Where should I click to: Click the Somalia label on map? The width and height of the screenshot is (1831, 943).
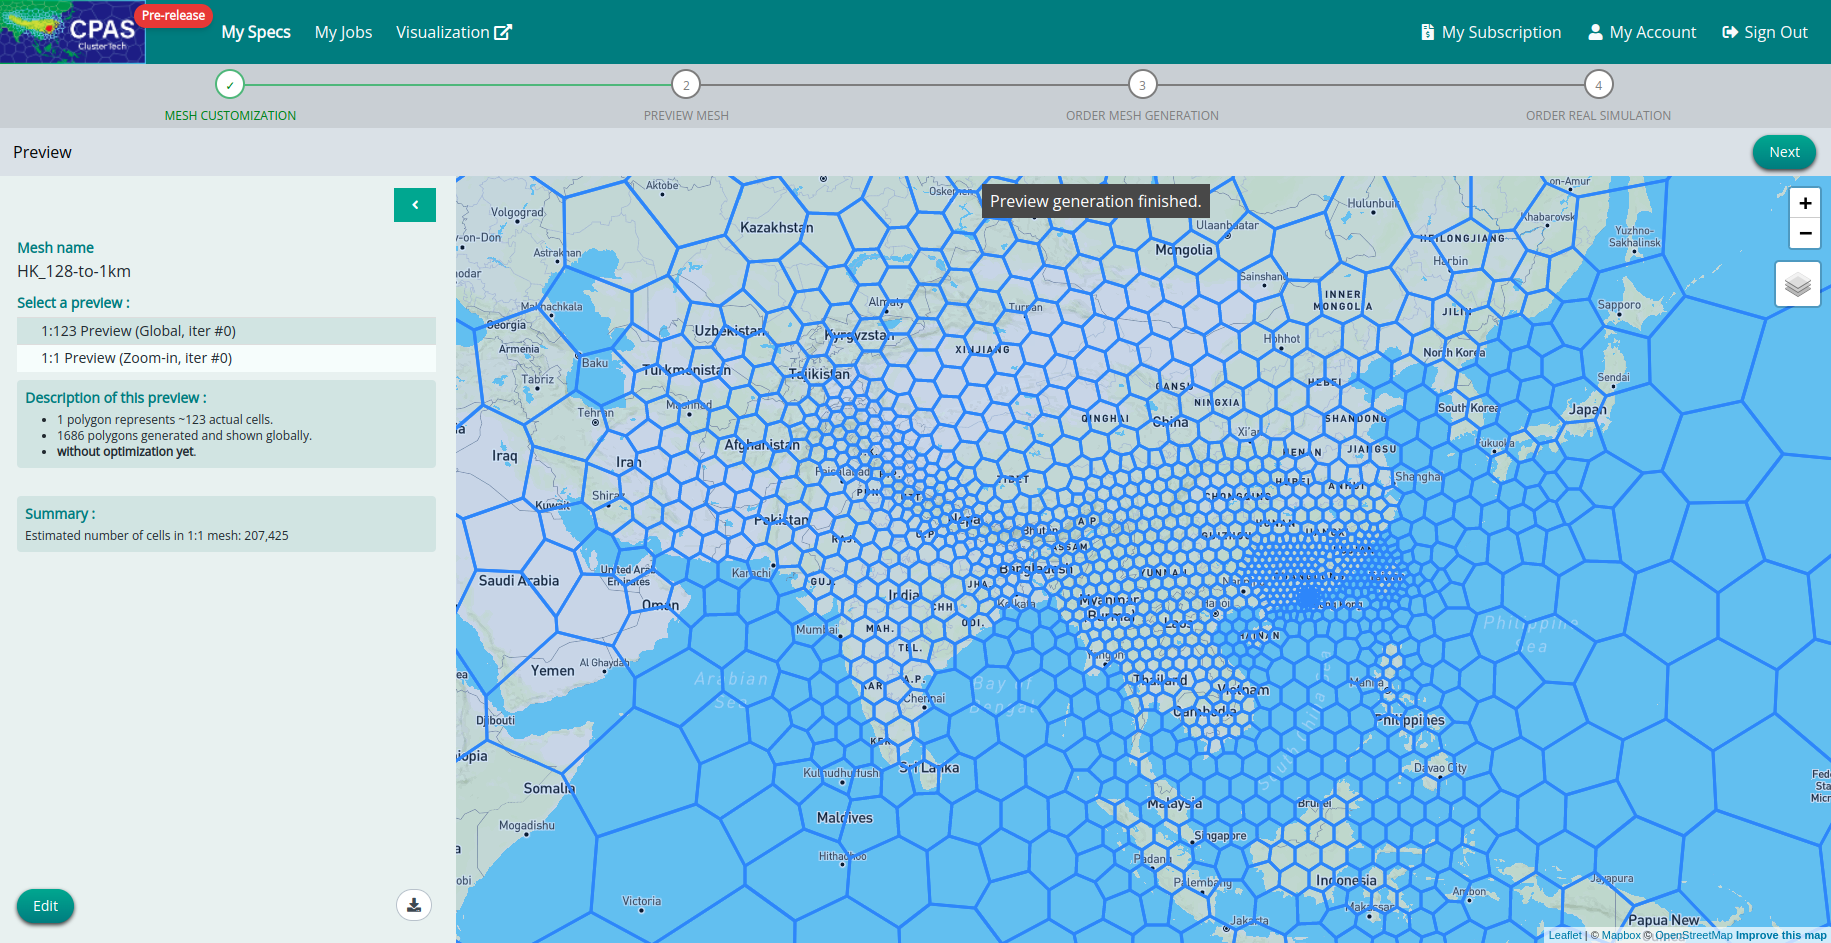(x=549, y=789)
